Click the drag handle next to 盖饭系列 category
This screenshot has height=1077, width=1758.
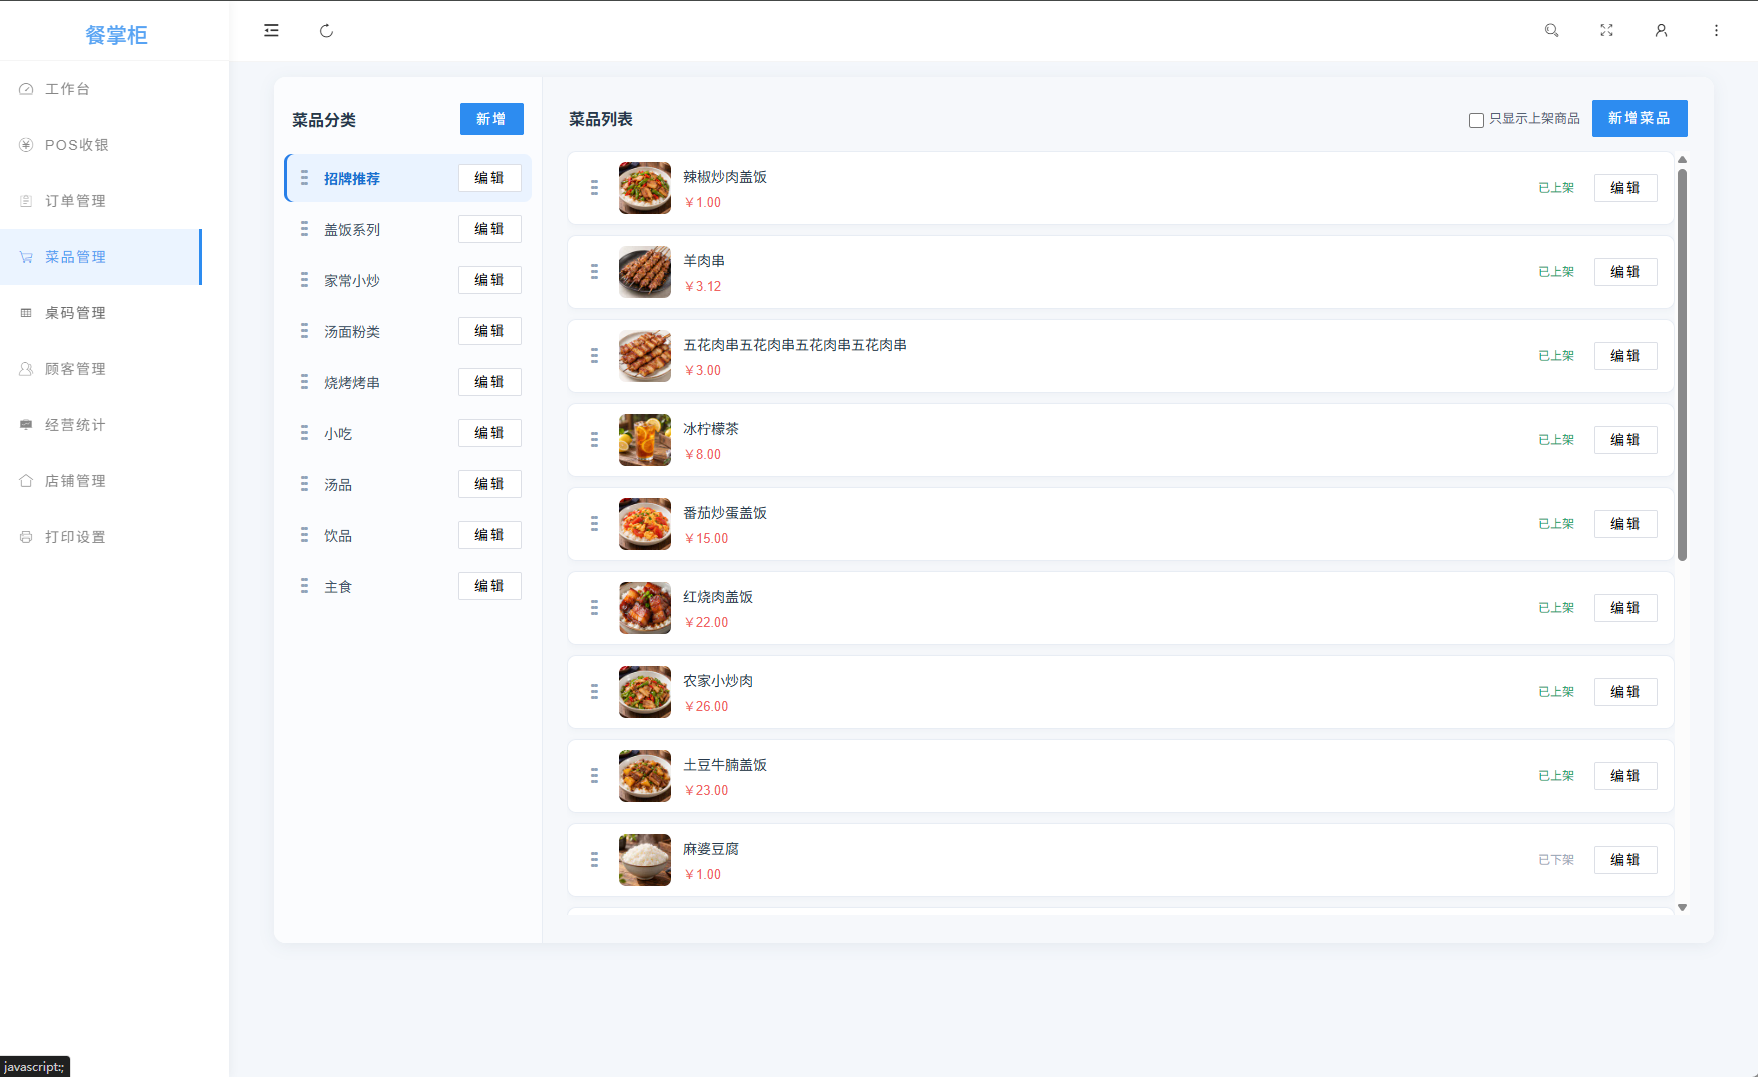pos(304,229)
